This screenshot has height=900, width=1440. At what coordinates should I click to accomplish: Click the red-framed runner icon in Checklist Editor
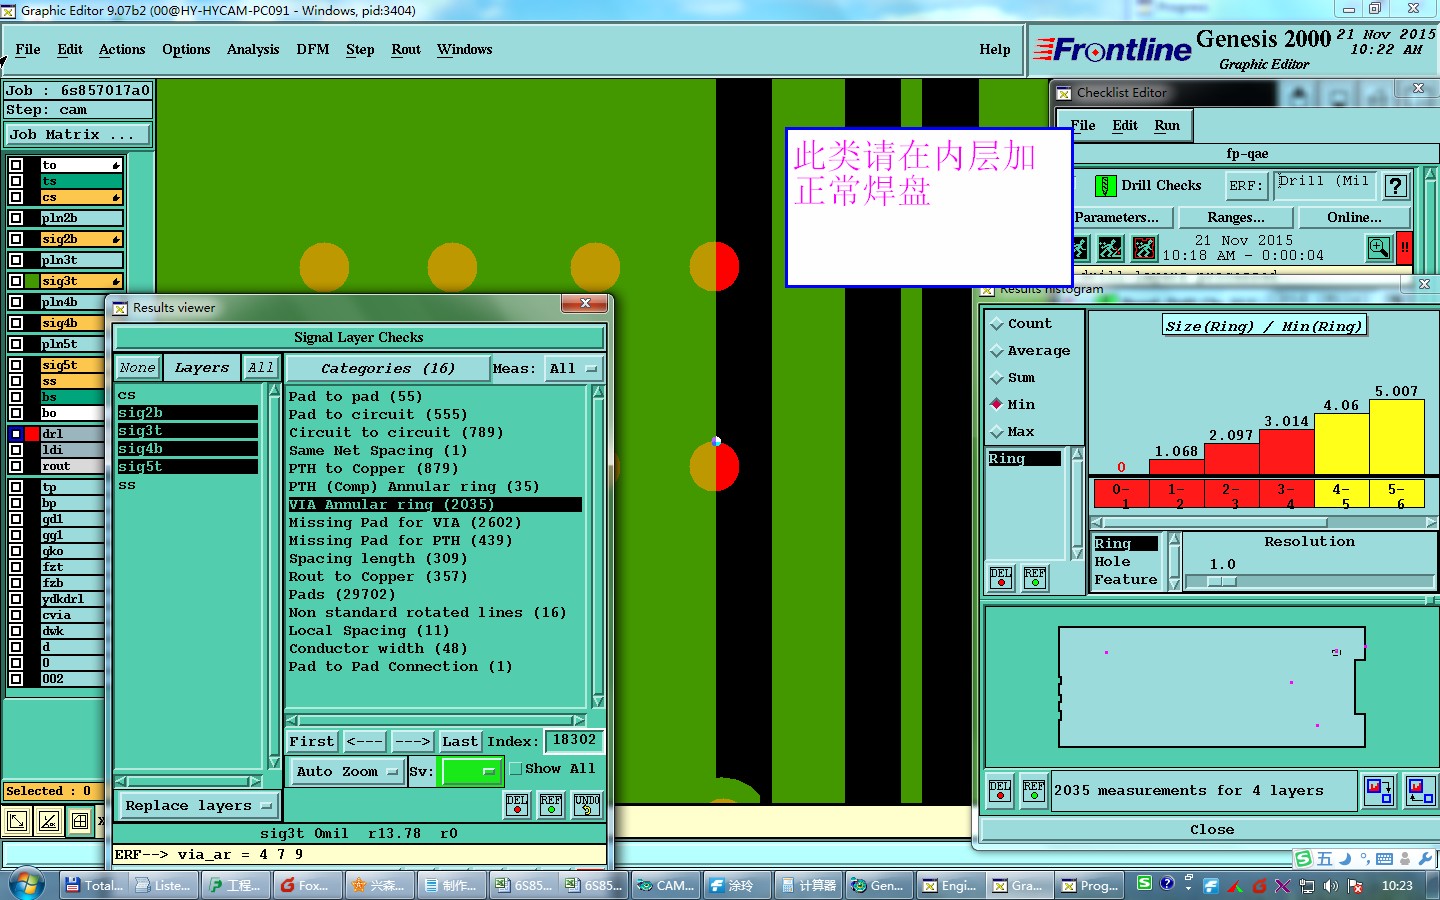point(1145,248)
